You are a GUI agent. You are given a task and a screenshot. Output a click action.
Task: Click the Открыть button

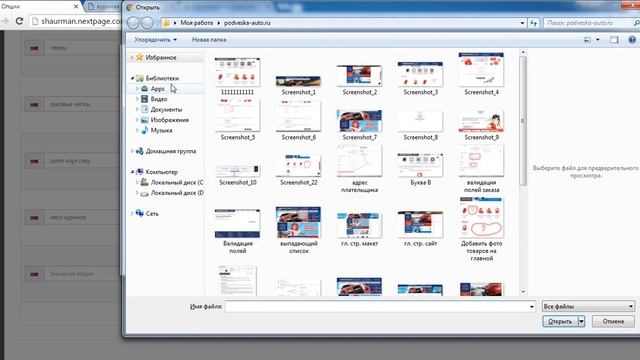tap(560, 322)
